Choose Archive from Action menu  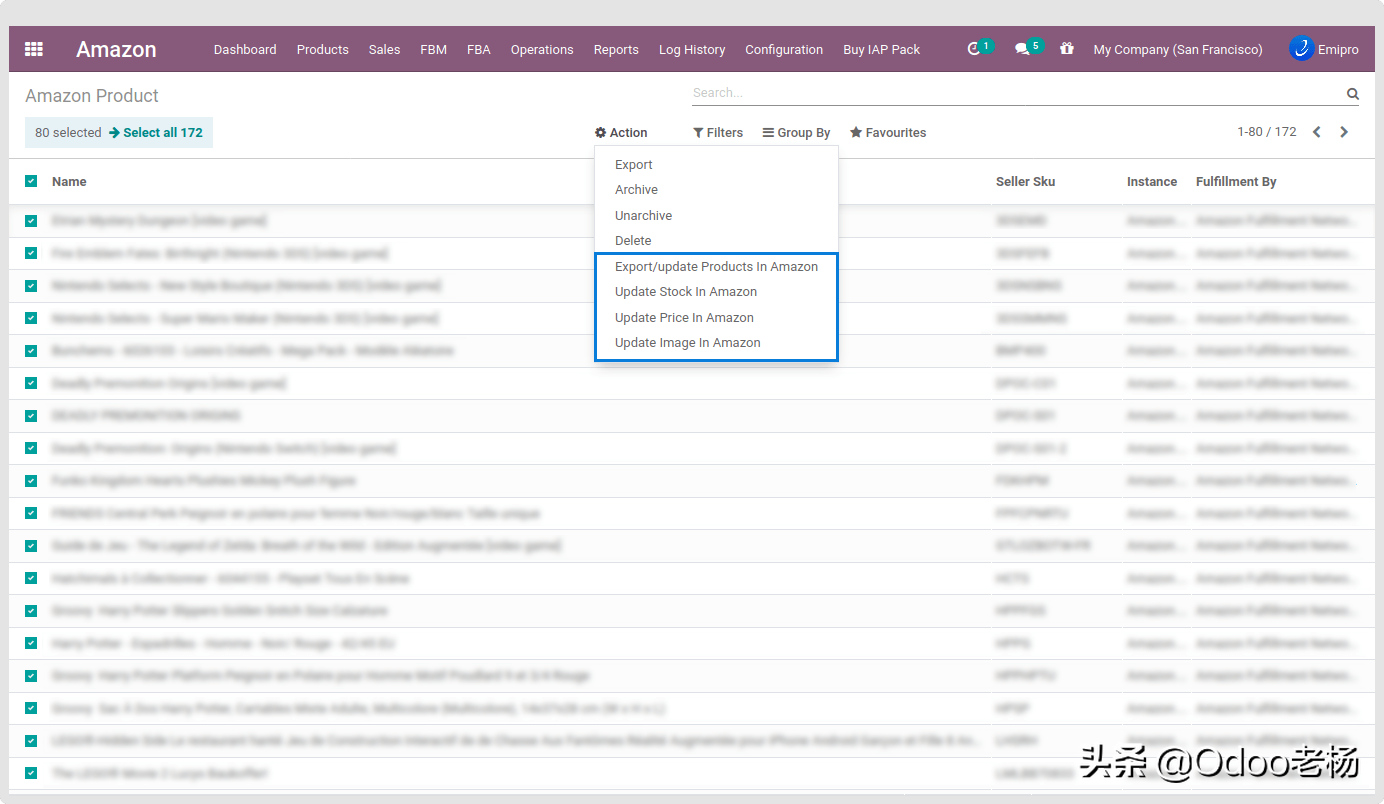click(x=636, y=189)
